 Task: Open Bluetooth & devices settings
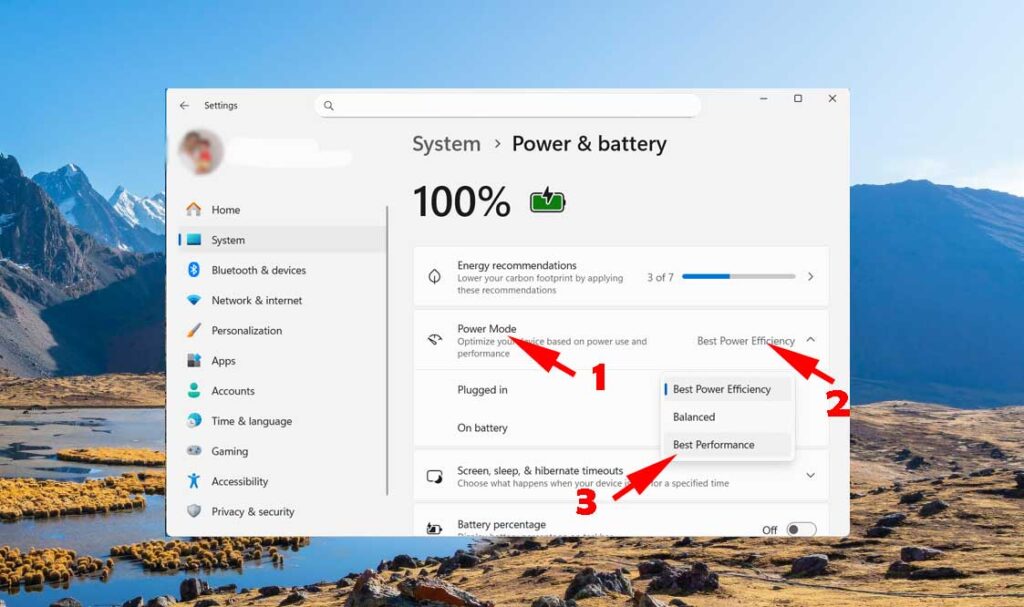tap(258, 270)
